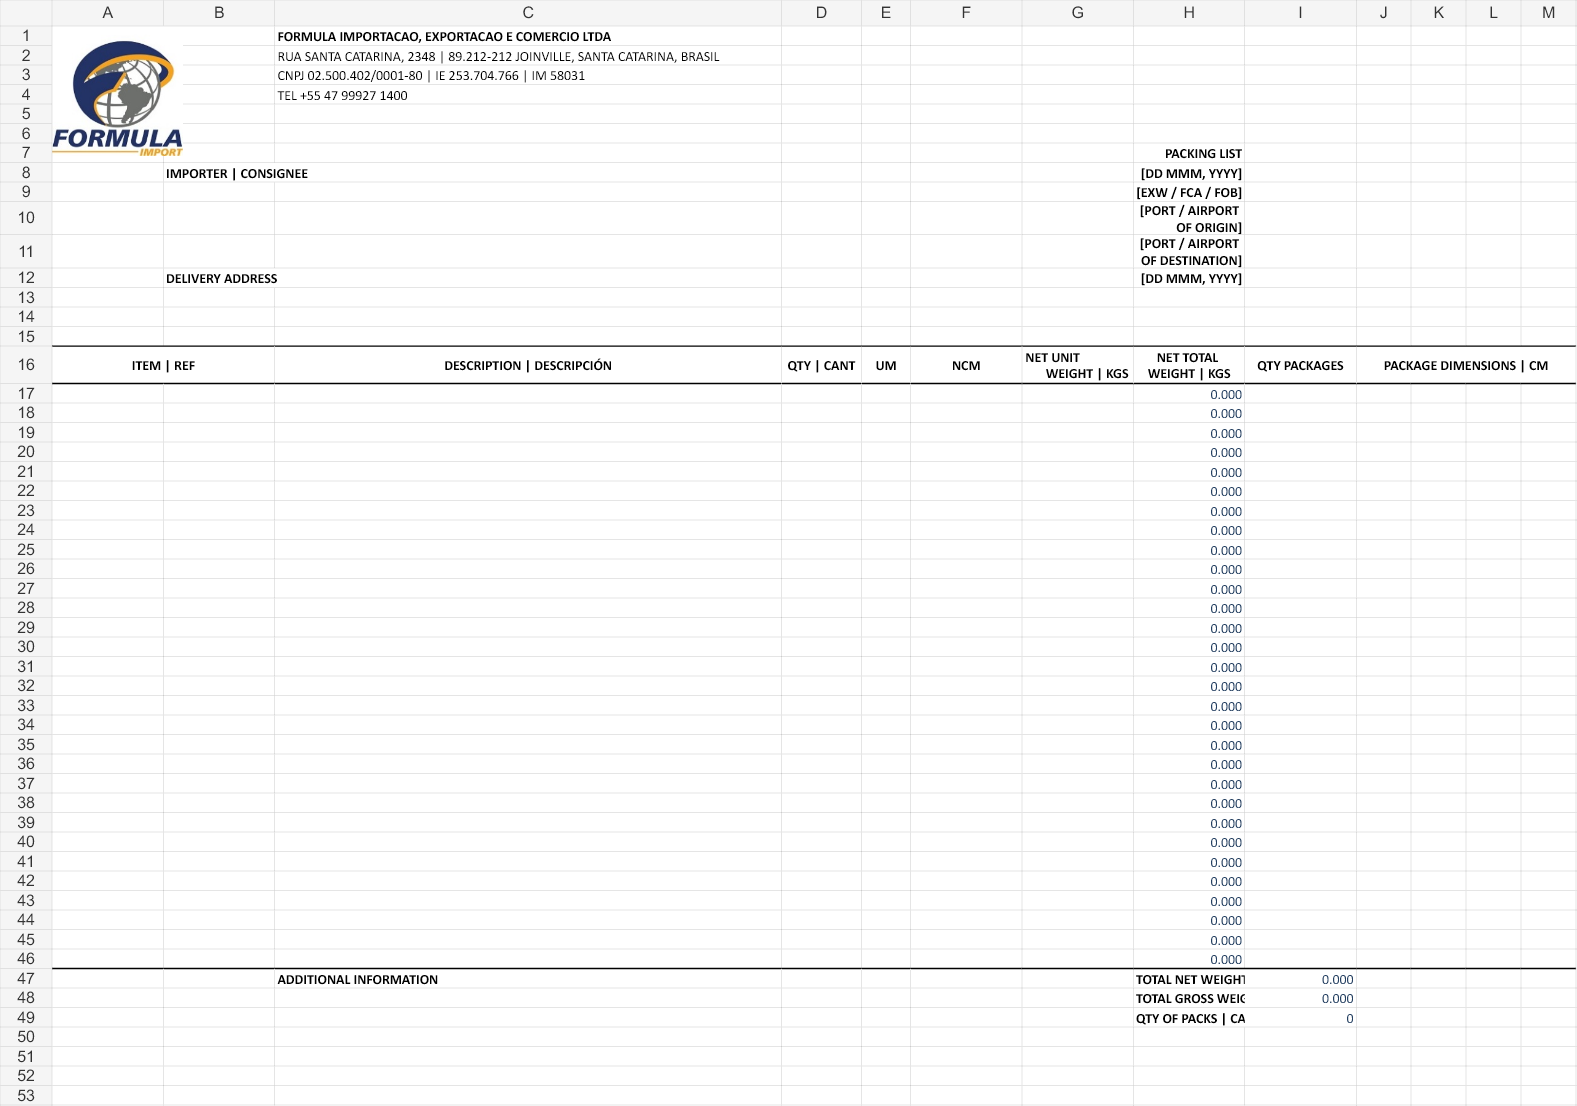Click the NET TOTAL WEIGHT | KGS heading

click(x=1189, y=366)
